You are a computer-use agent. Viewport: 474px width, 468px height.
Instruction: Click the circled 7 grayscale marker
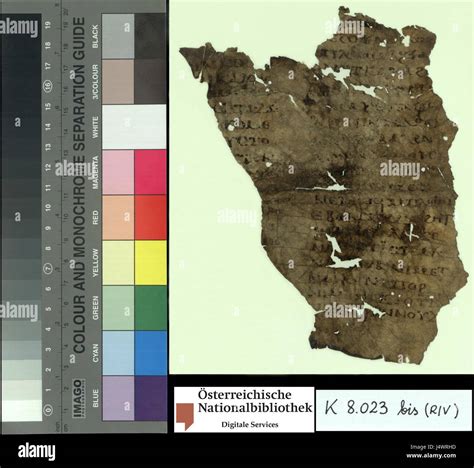click(48, 268)
